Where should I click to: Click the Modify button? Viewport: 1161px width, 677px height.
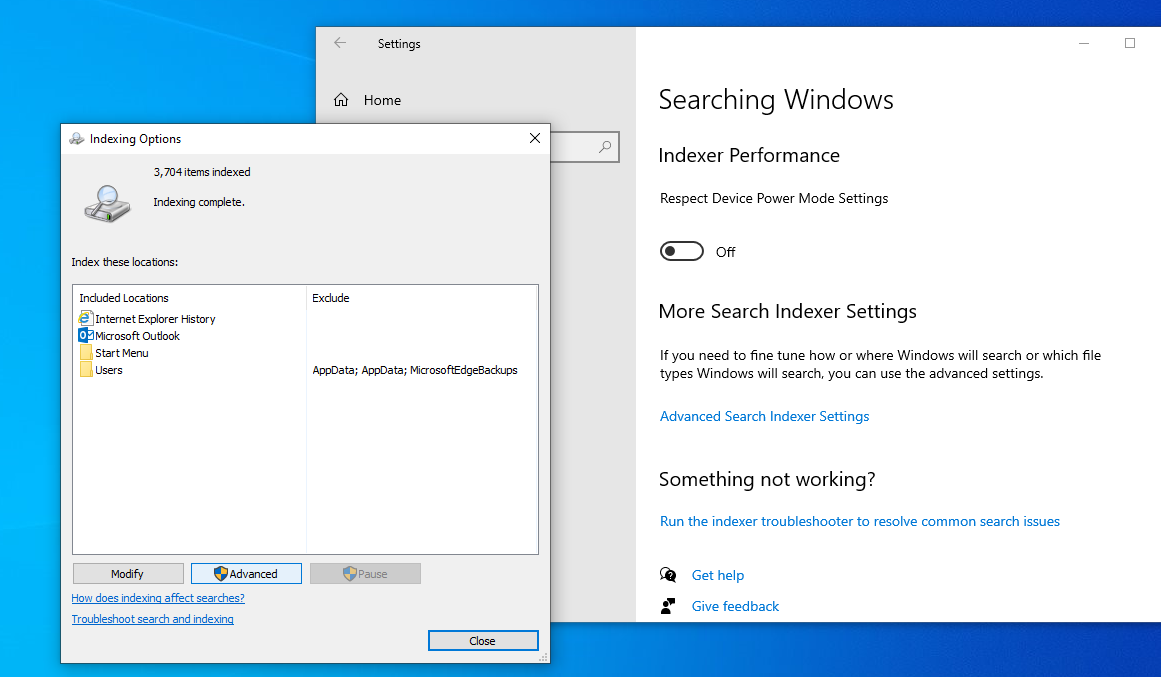(128, 573)
